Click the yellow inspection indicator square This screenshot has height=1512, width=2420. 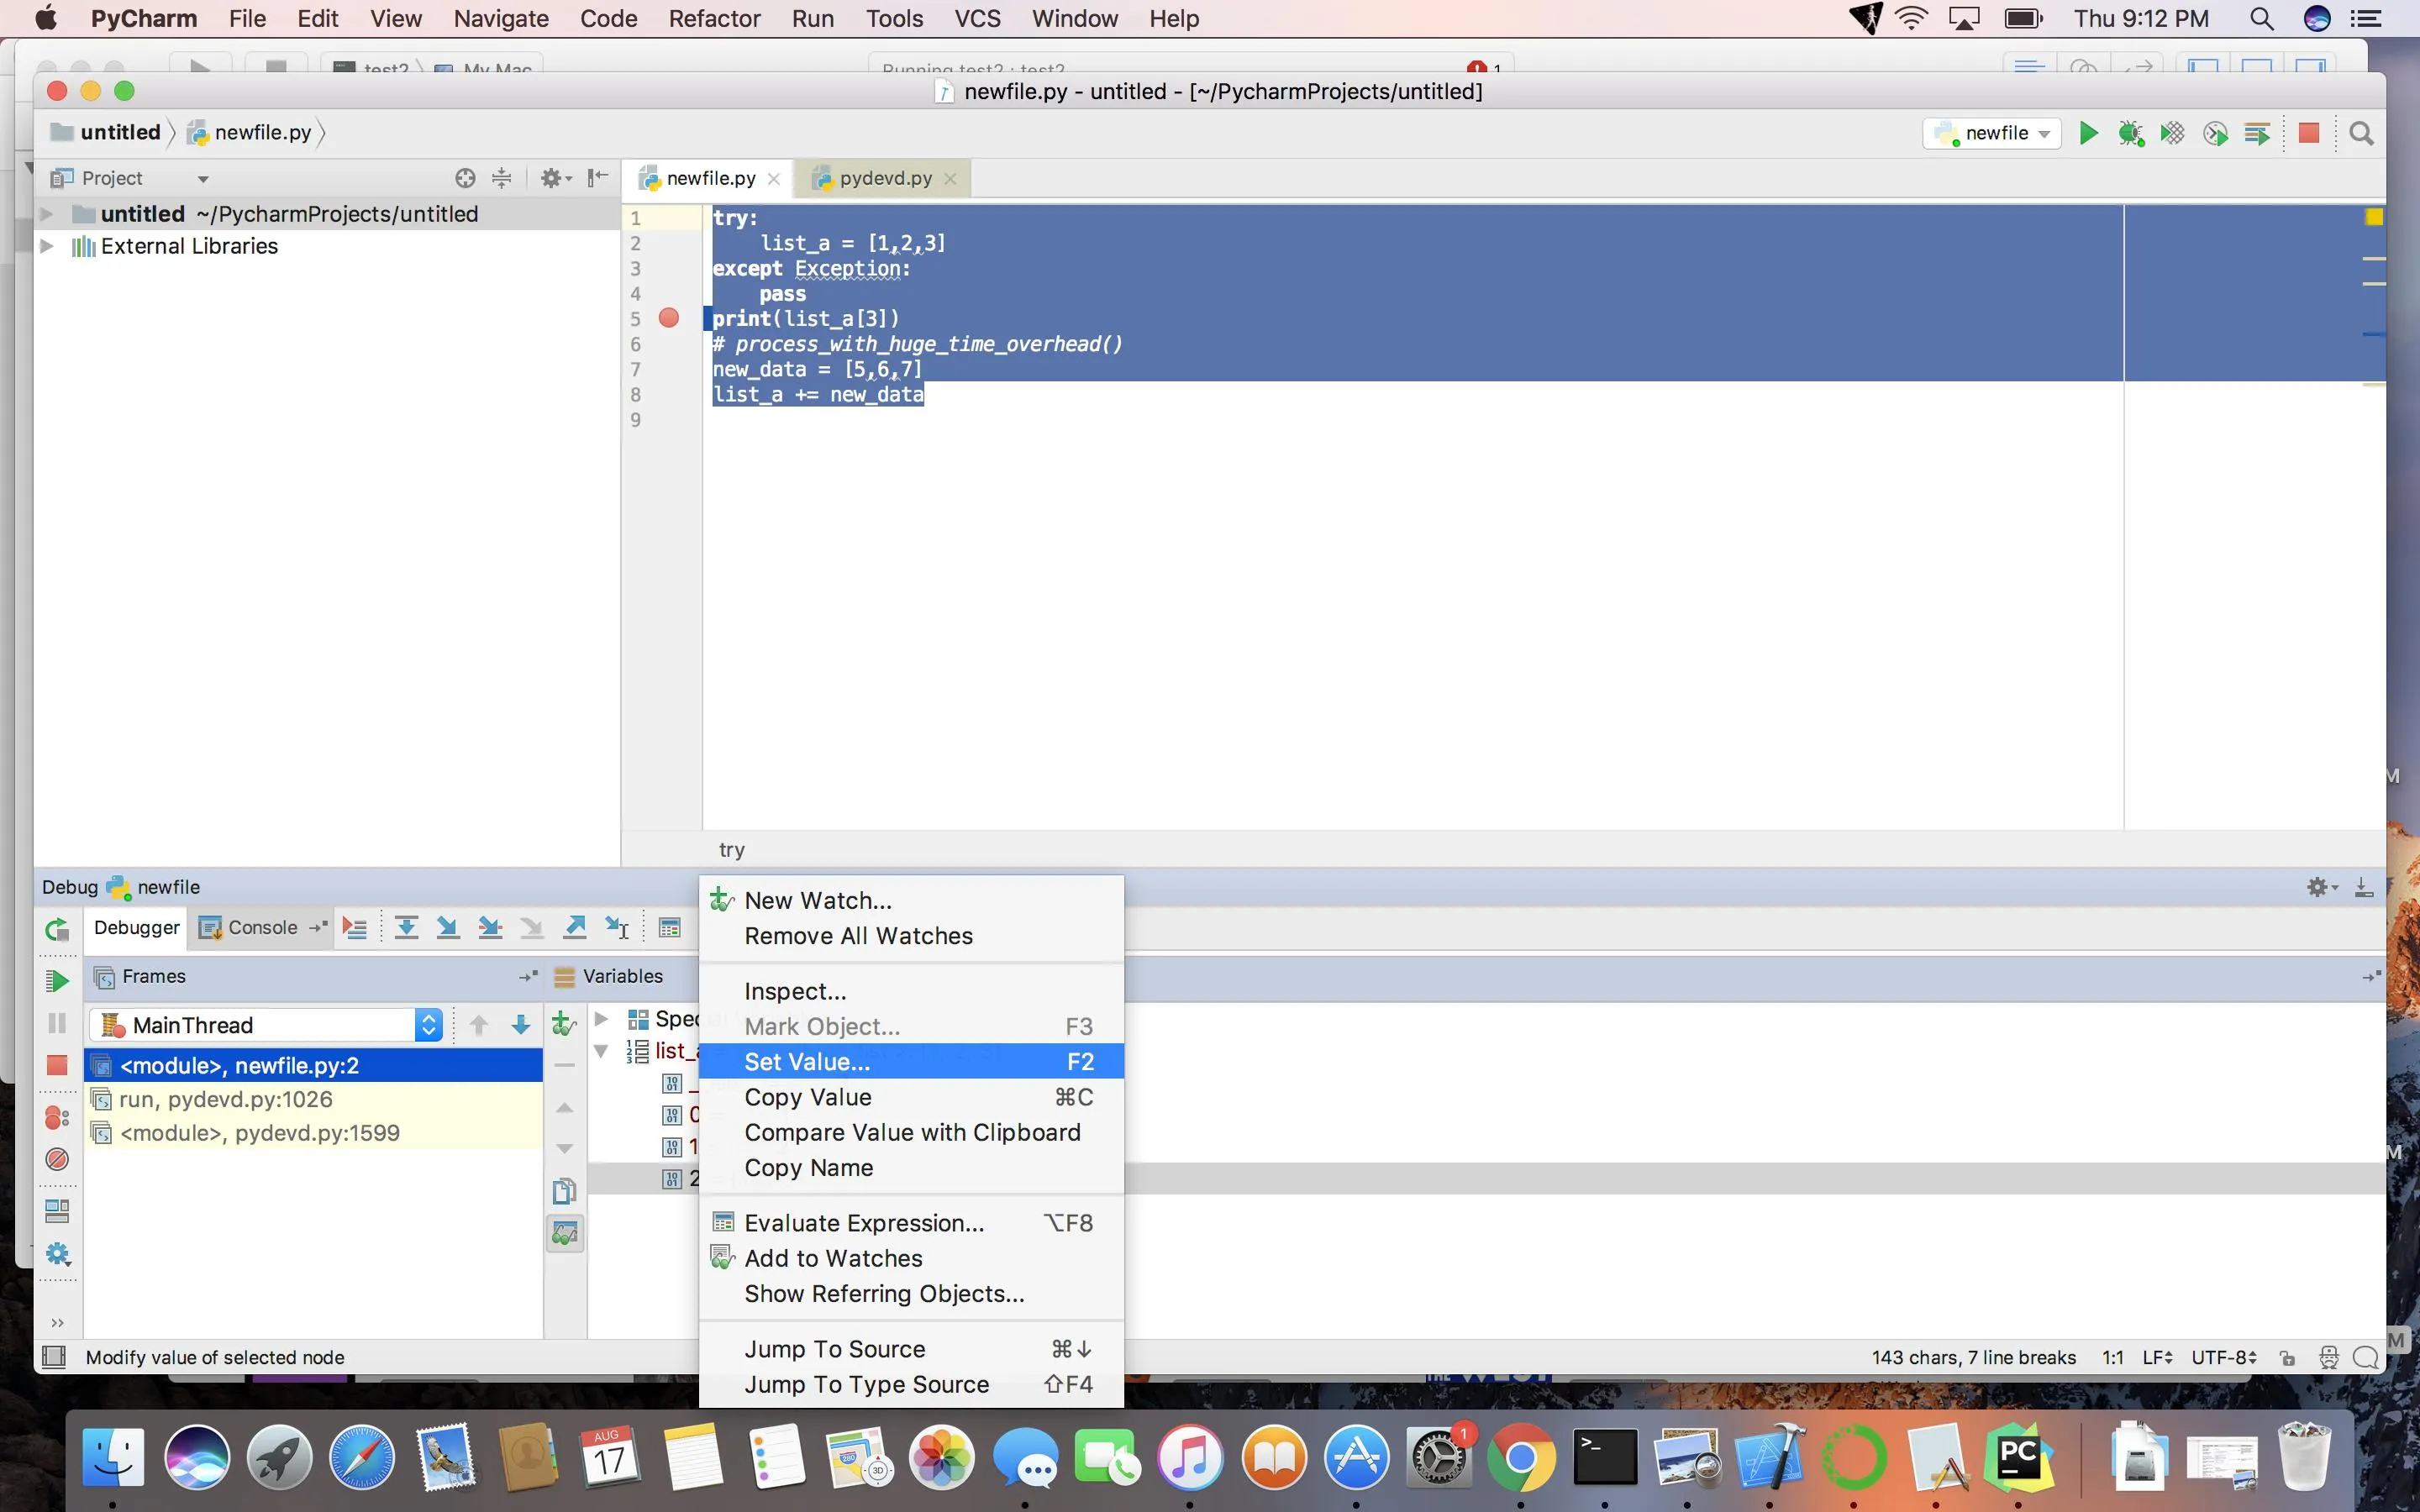[x=2373, y=217]
